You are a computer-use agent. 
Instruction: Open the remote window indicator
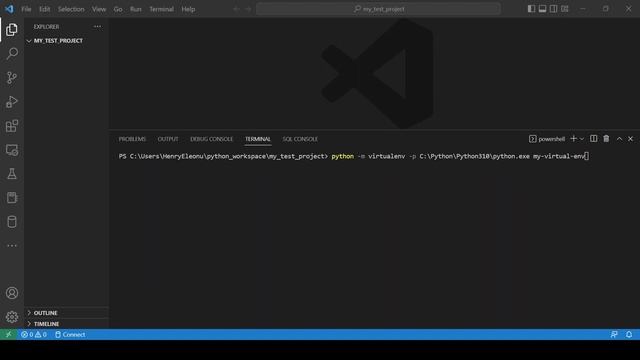pyautogui.click(x=8, y=334)
